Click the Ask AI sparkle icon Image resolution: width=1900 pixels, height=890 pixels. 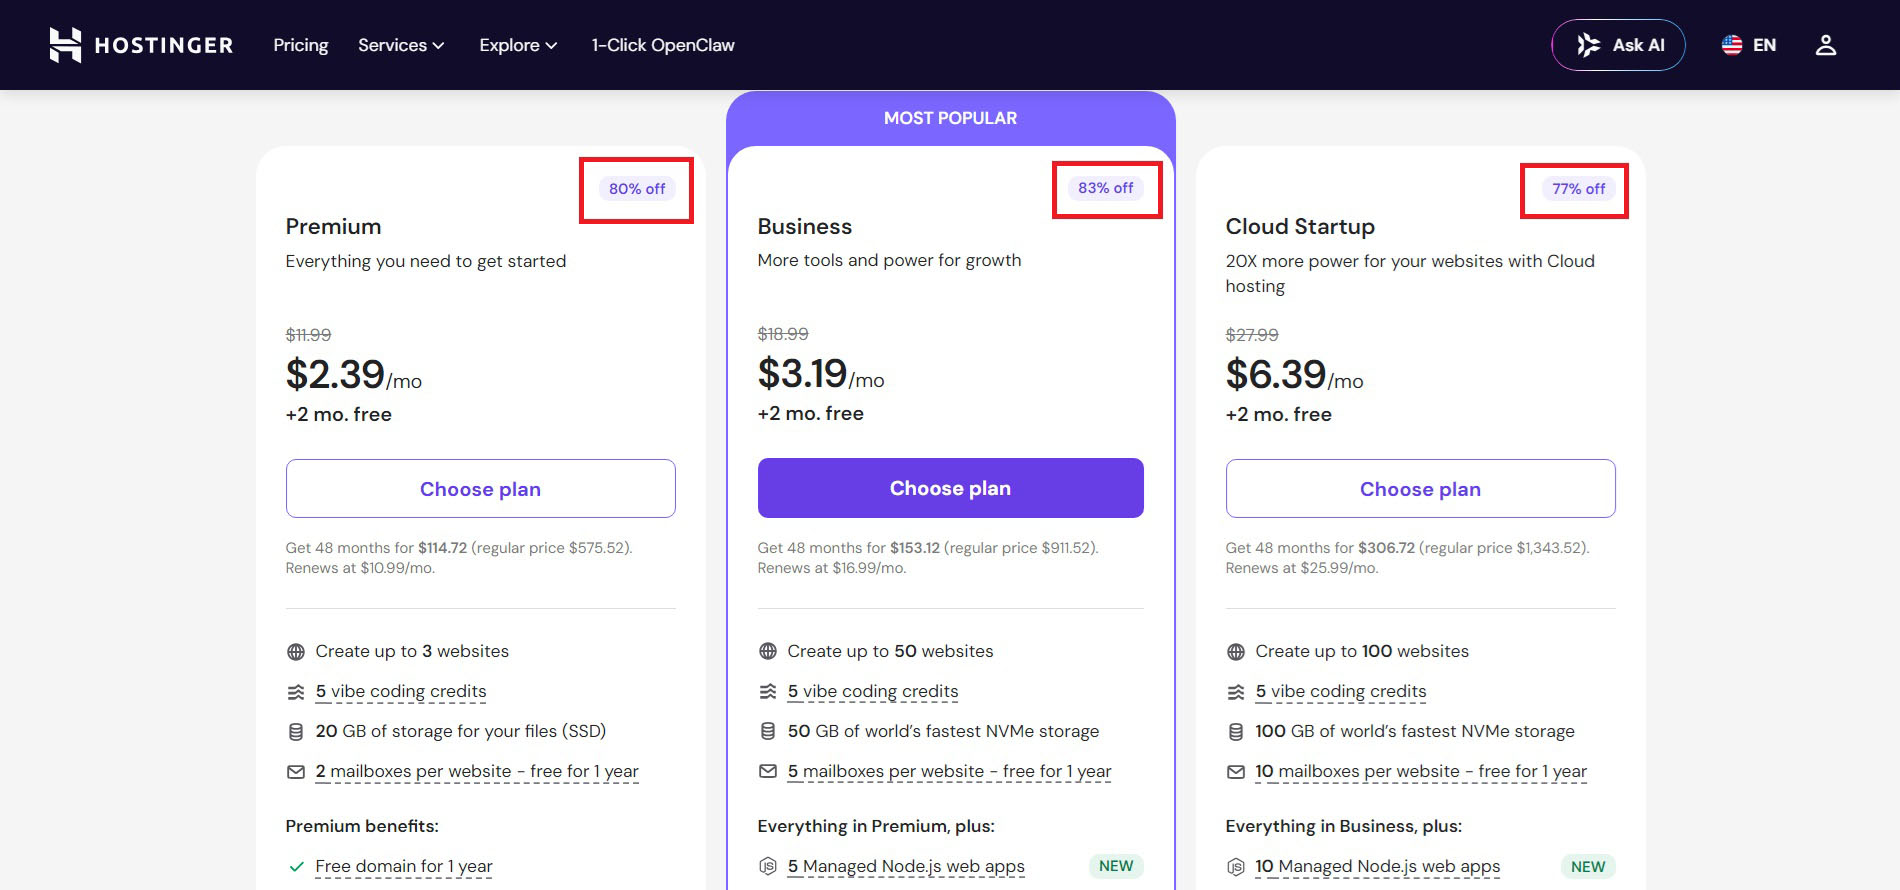(1588, 45)
